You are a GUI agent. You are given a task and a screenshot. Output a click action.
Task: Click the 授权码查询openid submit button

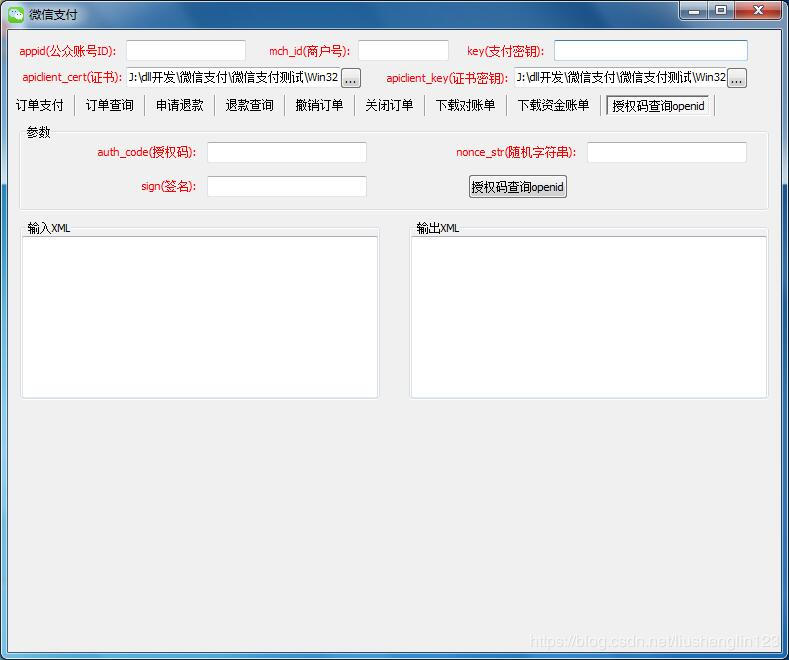coord(518,187)
